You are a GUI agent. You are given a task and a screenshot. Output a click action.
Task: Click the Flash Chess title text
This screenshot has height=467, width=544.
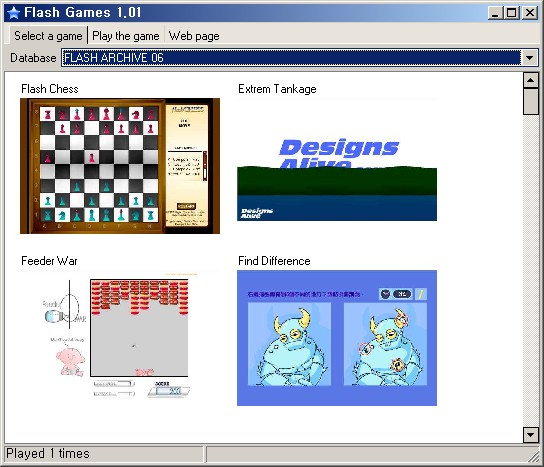(x=50, y=89)
